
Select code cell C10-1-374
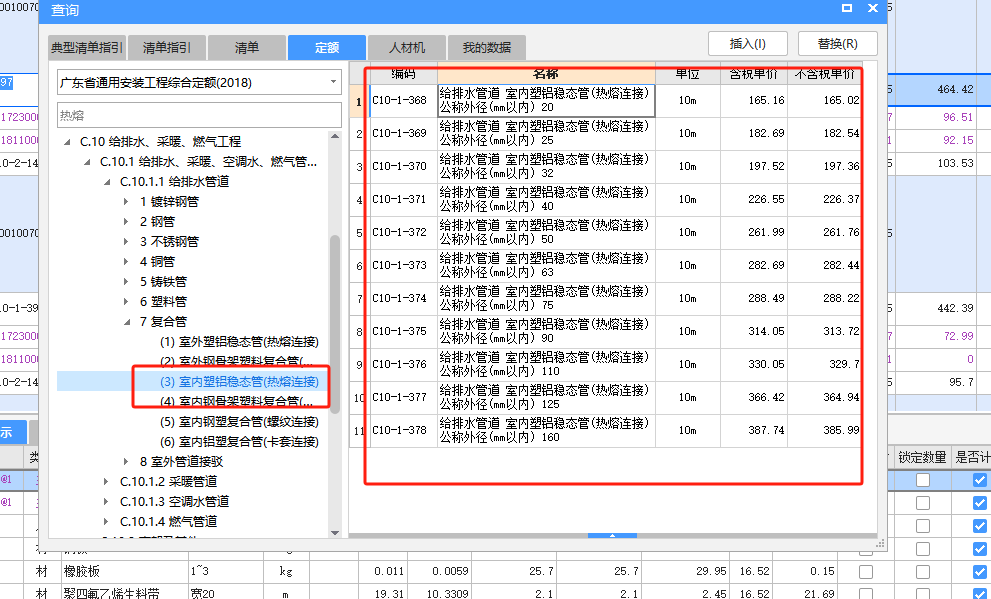click(403, 298)
